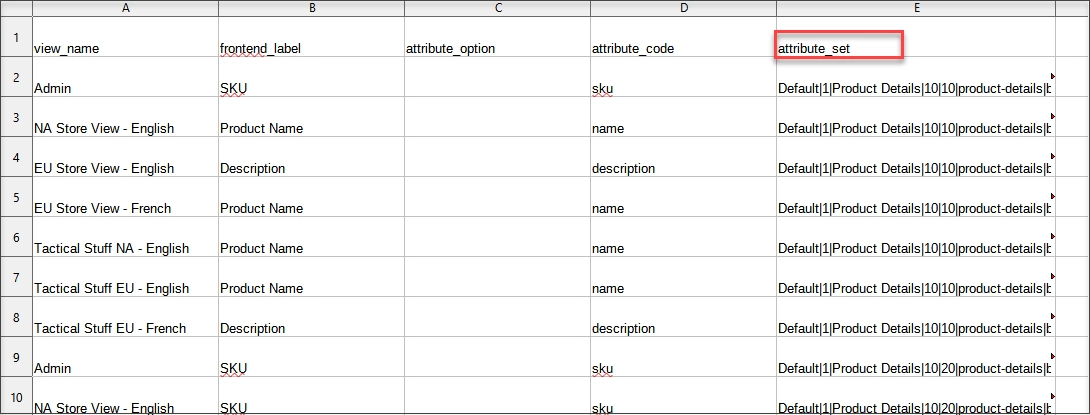Select row 6 header
The height and width of the screenshot is (415, 1090).
click(16, 236)
